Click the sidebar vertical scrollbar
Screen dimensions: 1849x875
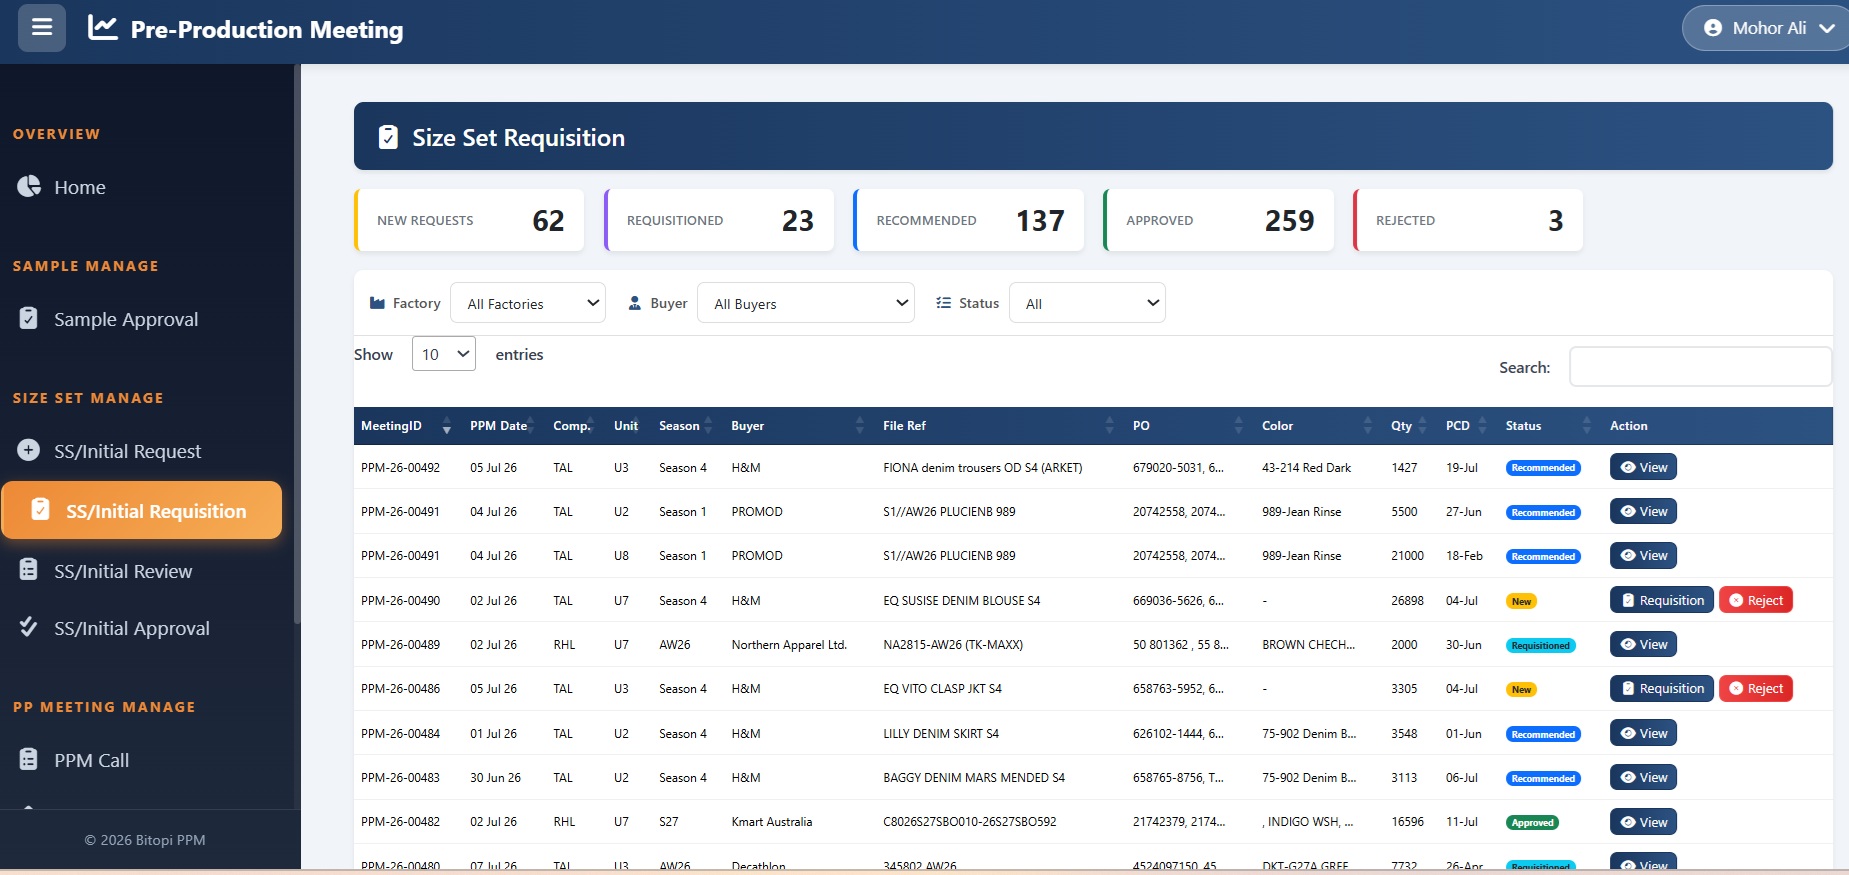[x=297, y=345]
